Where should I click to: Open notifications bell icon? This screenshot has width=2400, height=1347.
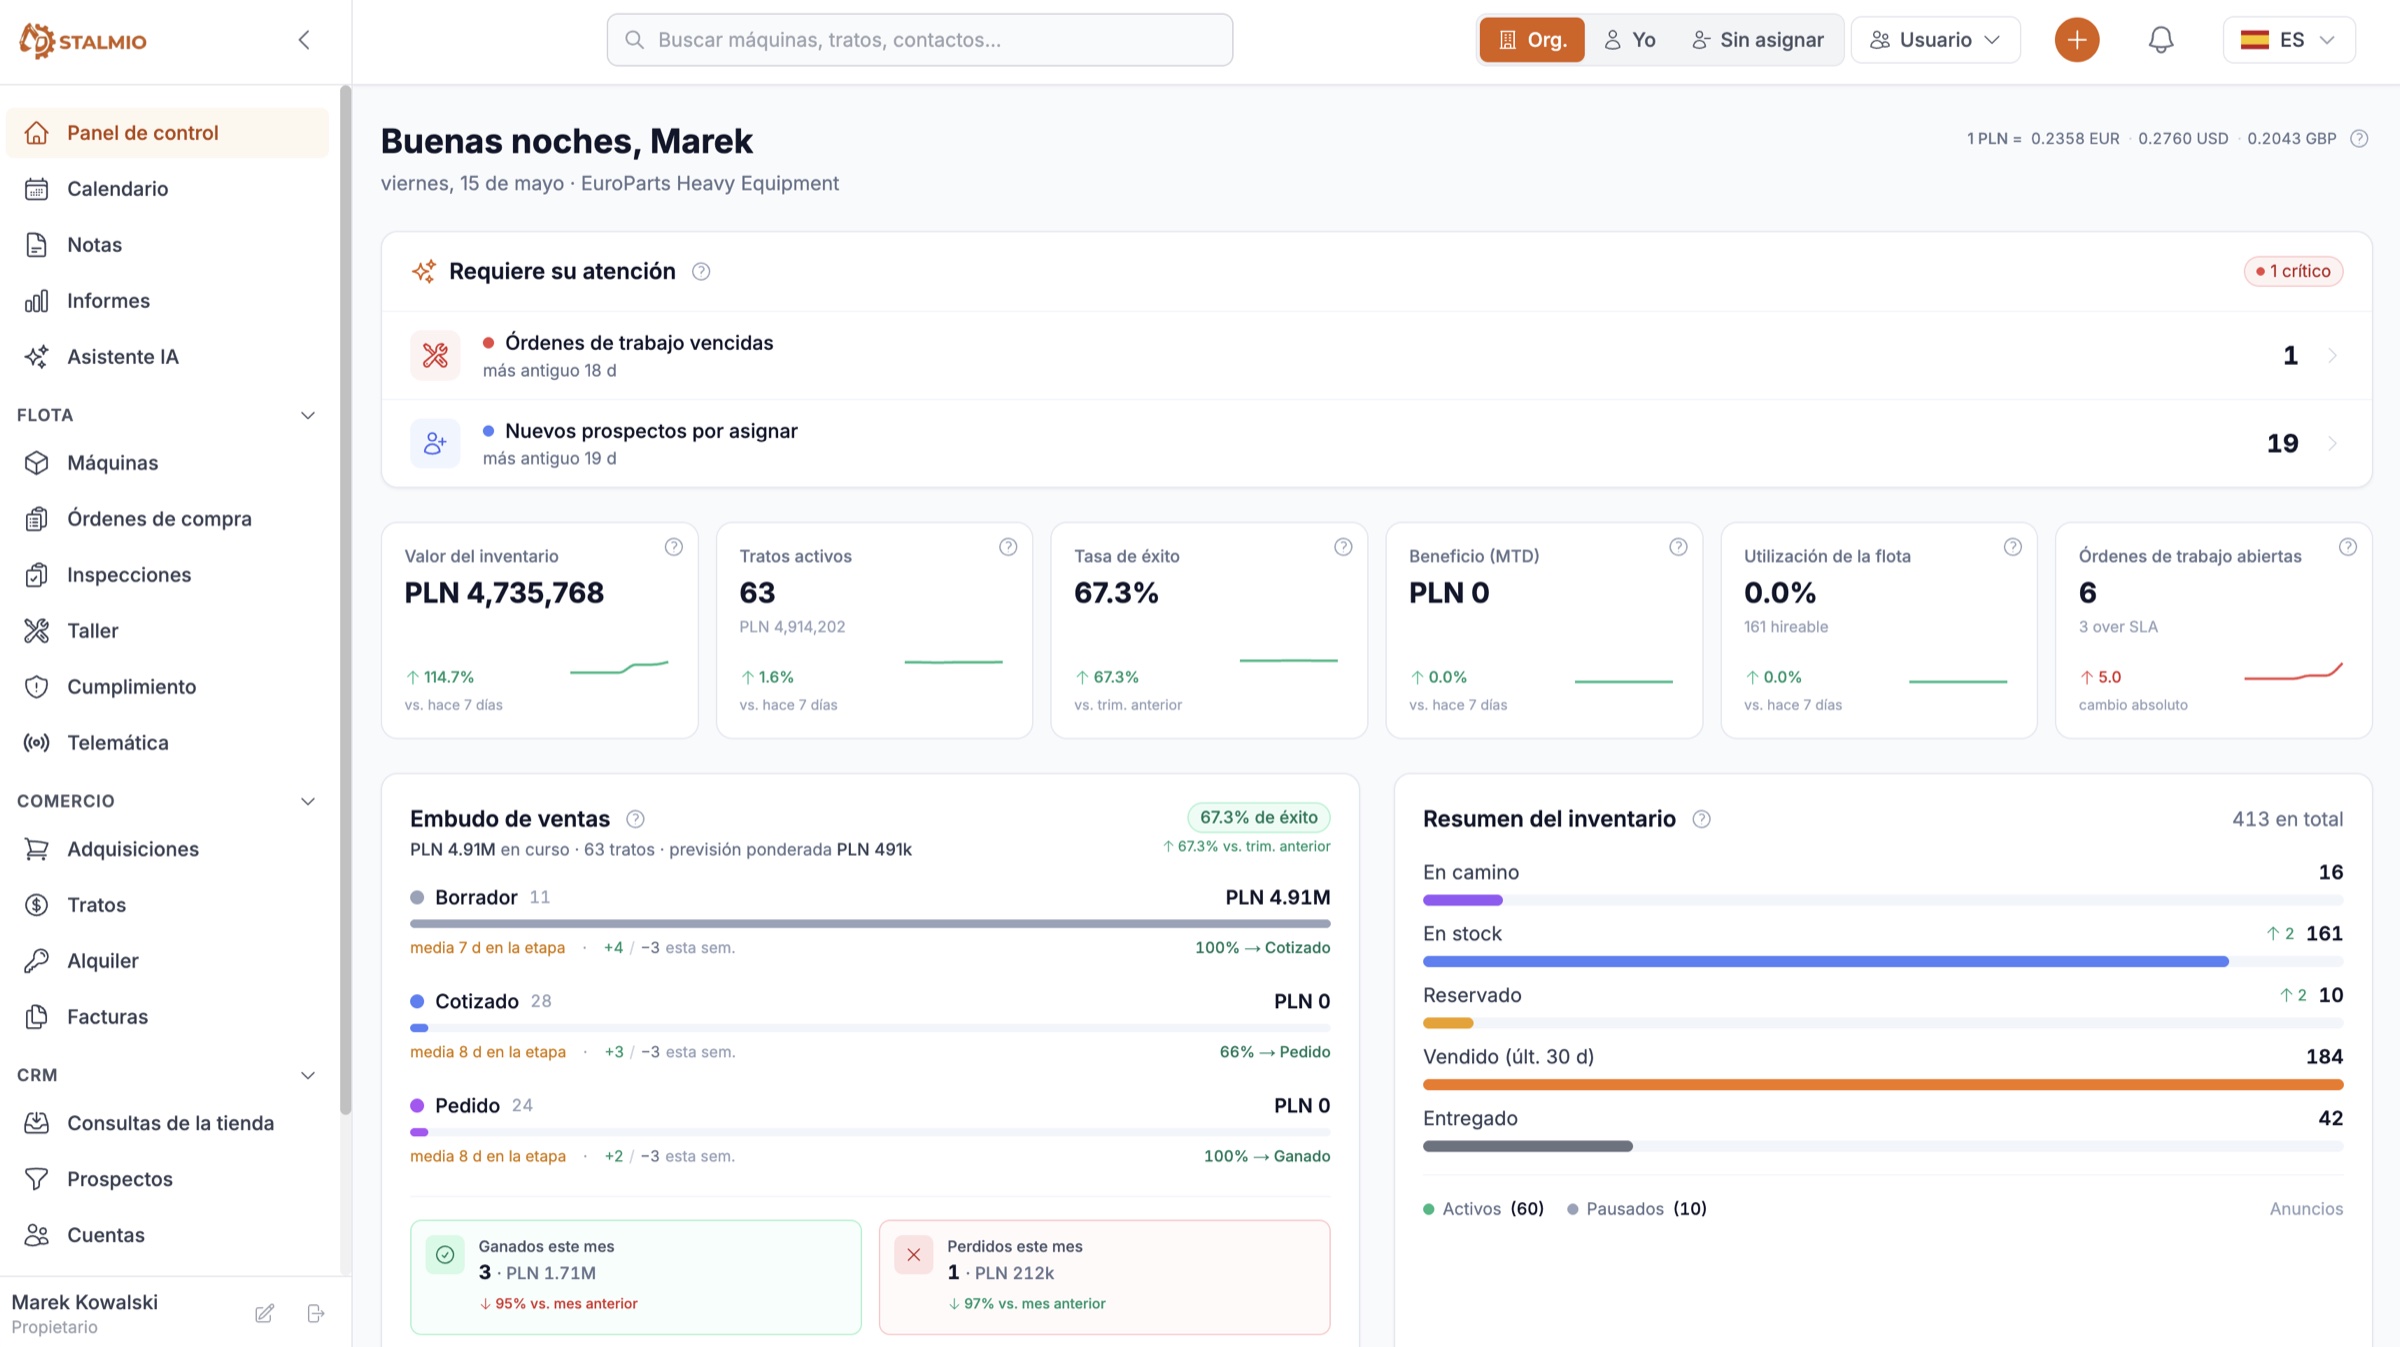click(x=2160, y=40)
